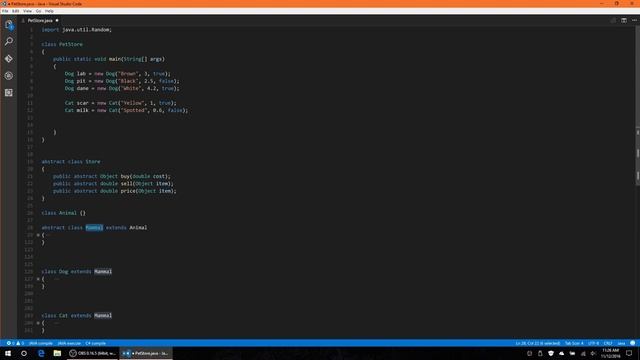
Task: Click the 'Dog lab = new Dog' line
Action: [x=118, y=74]
